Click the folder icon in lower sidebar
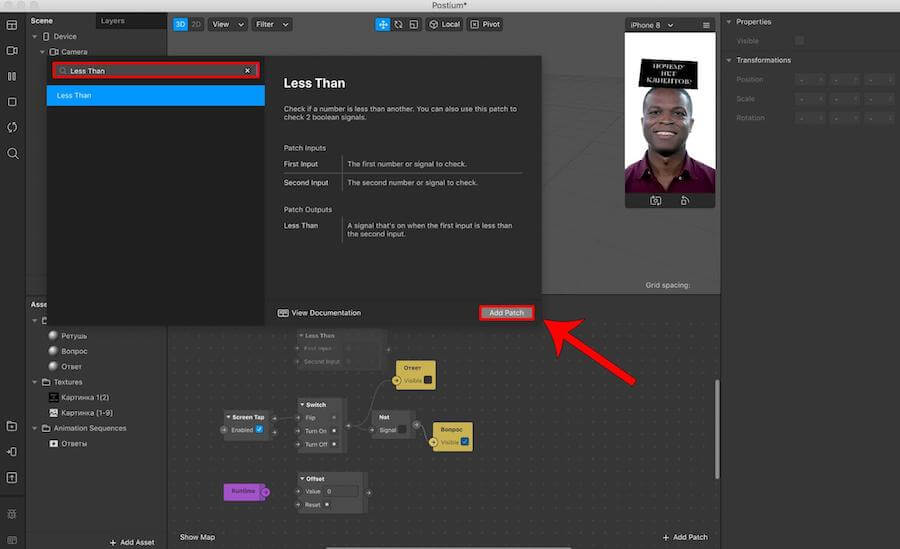The width and height of the screenshot is (900, 549). [11, 426]
